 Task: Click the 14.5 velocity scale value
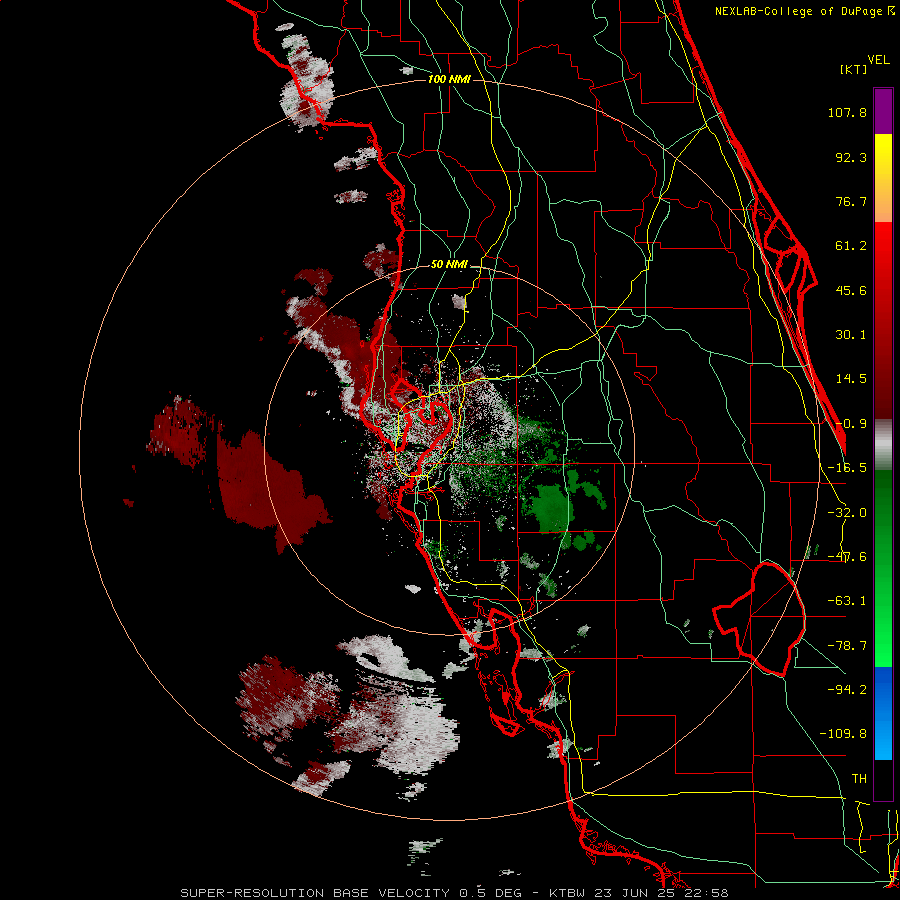[x=851, y=379]
